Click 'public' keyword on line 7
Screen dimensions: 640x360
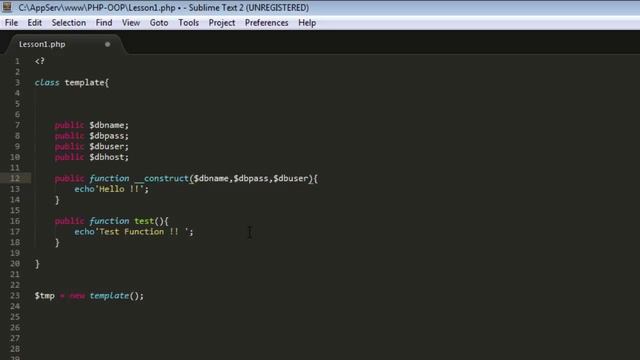pos(69,125)
